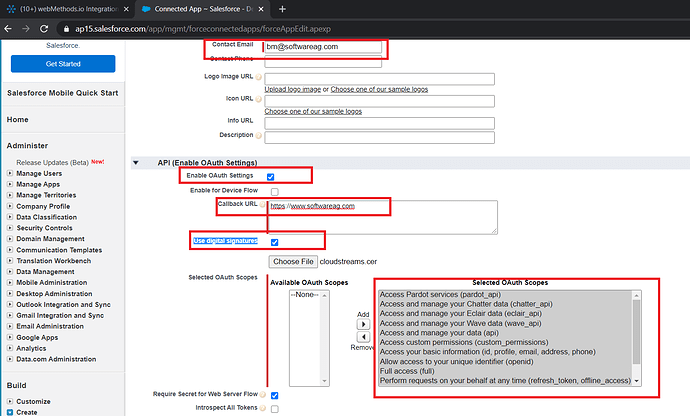Open Outlook Integration and Sync

click(63, 305)
